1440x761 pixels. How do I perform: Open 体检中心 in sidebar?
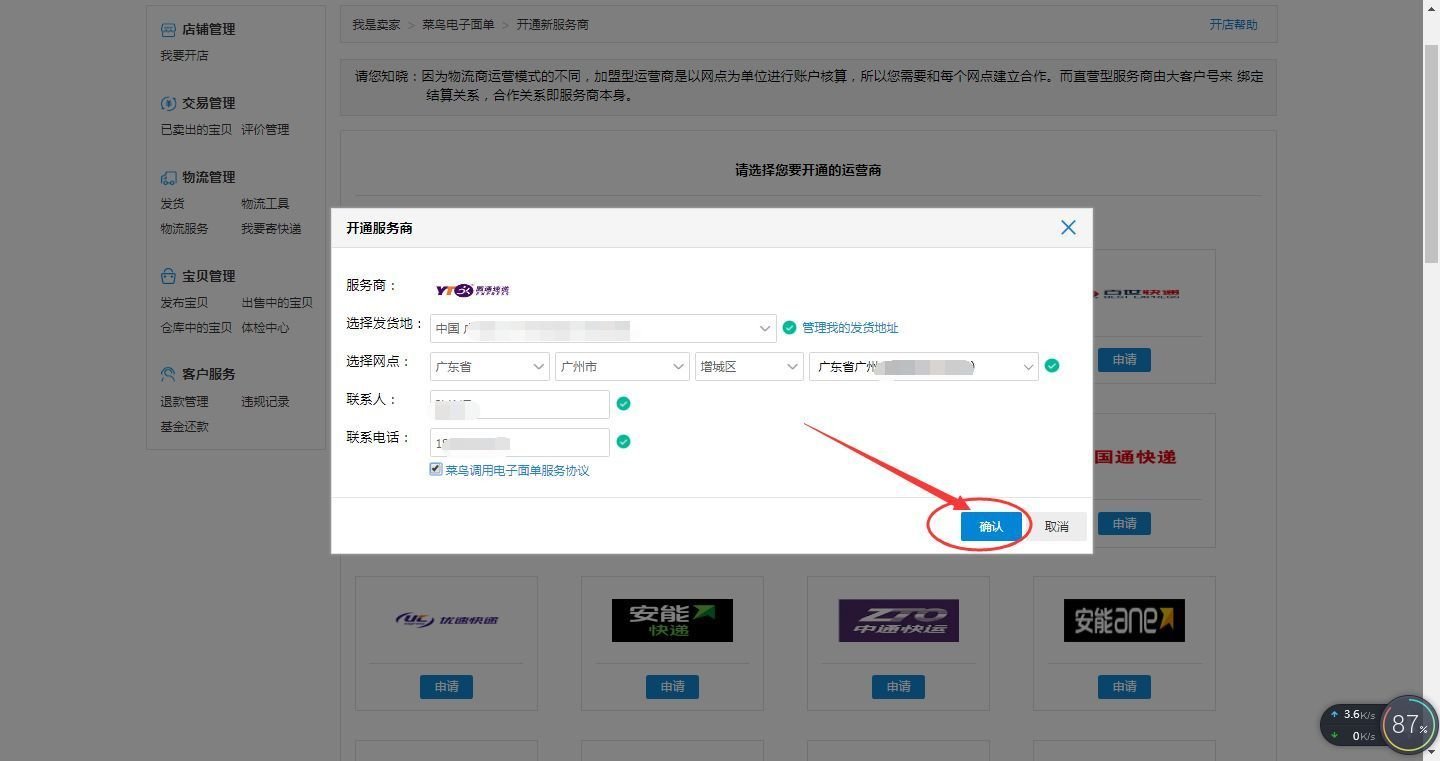(265, 328)
